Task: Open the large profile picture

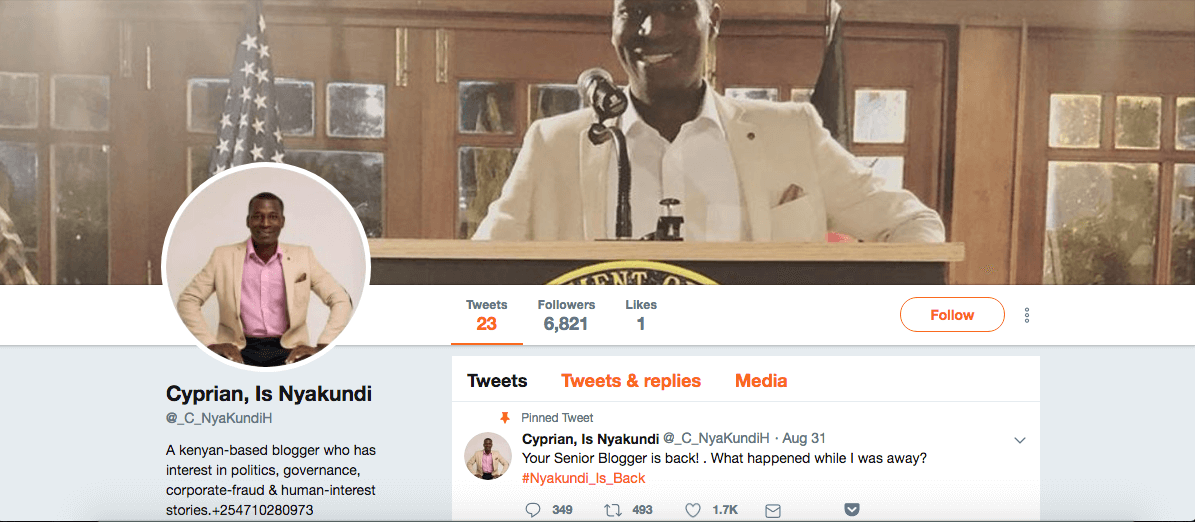Action: [266, 266]
